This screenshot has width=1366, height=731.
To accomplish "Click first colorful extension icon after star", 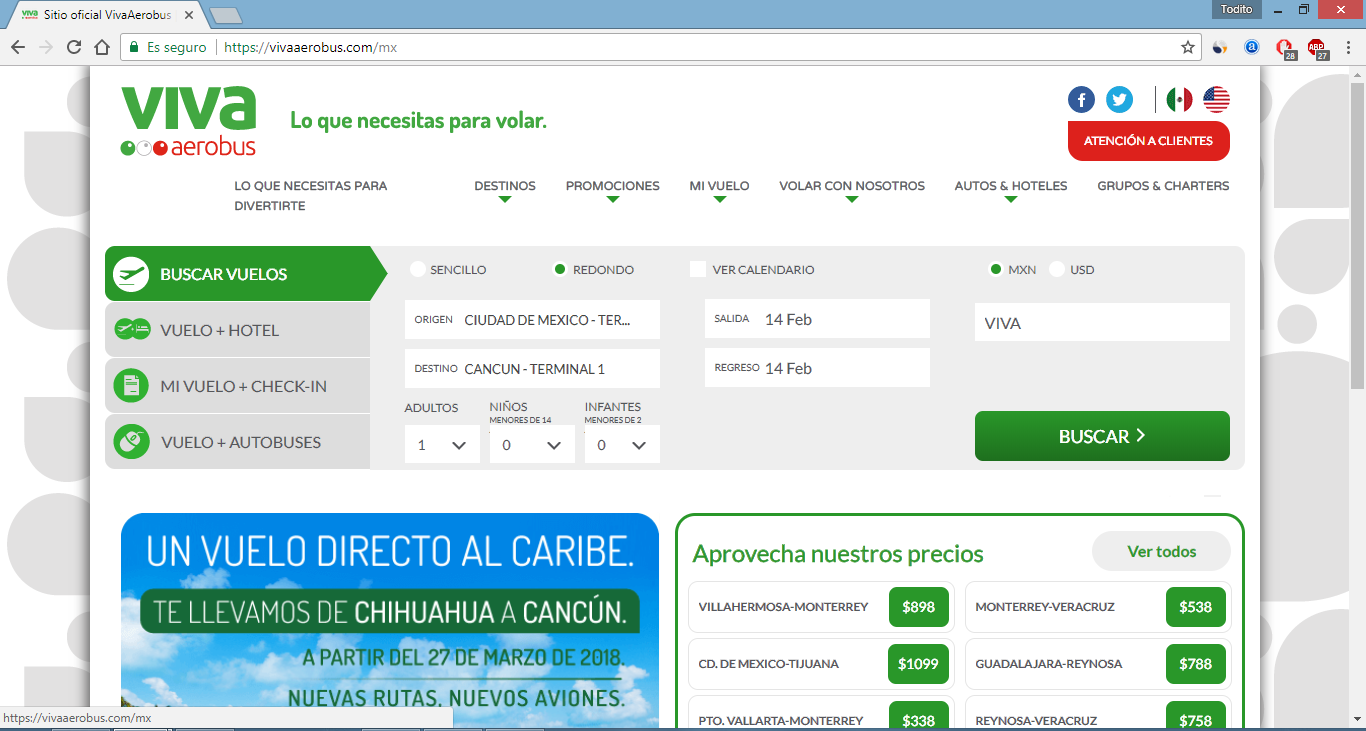I will click(1219, 47).
